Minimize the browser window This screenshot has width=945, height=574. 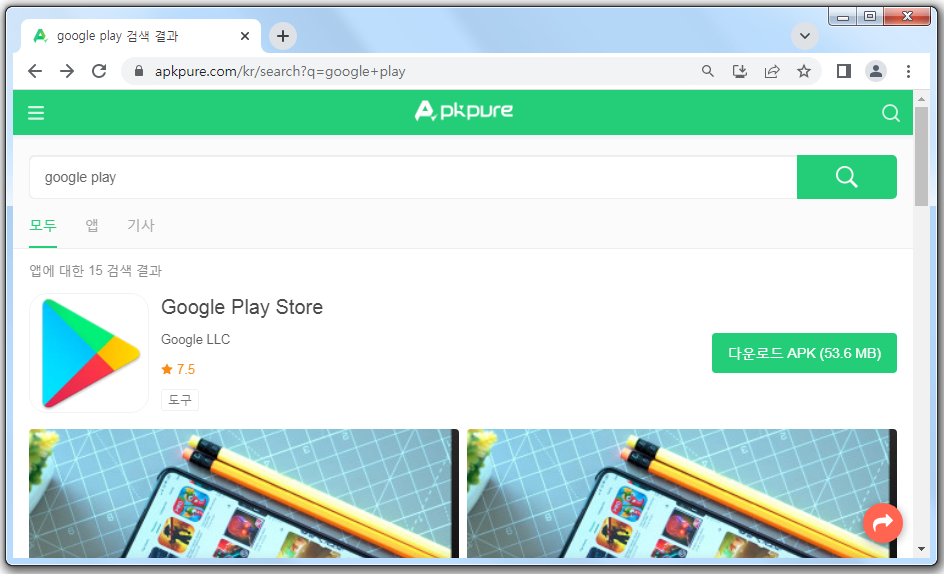pos(843,16)
